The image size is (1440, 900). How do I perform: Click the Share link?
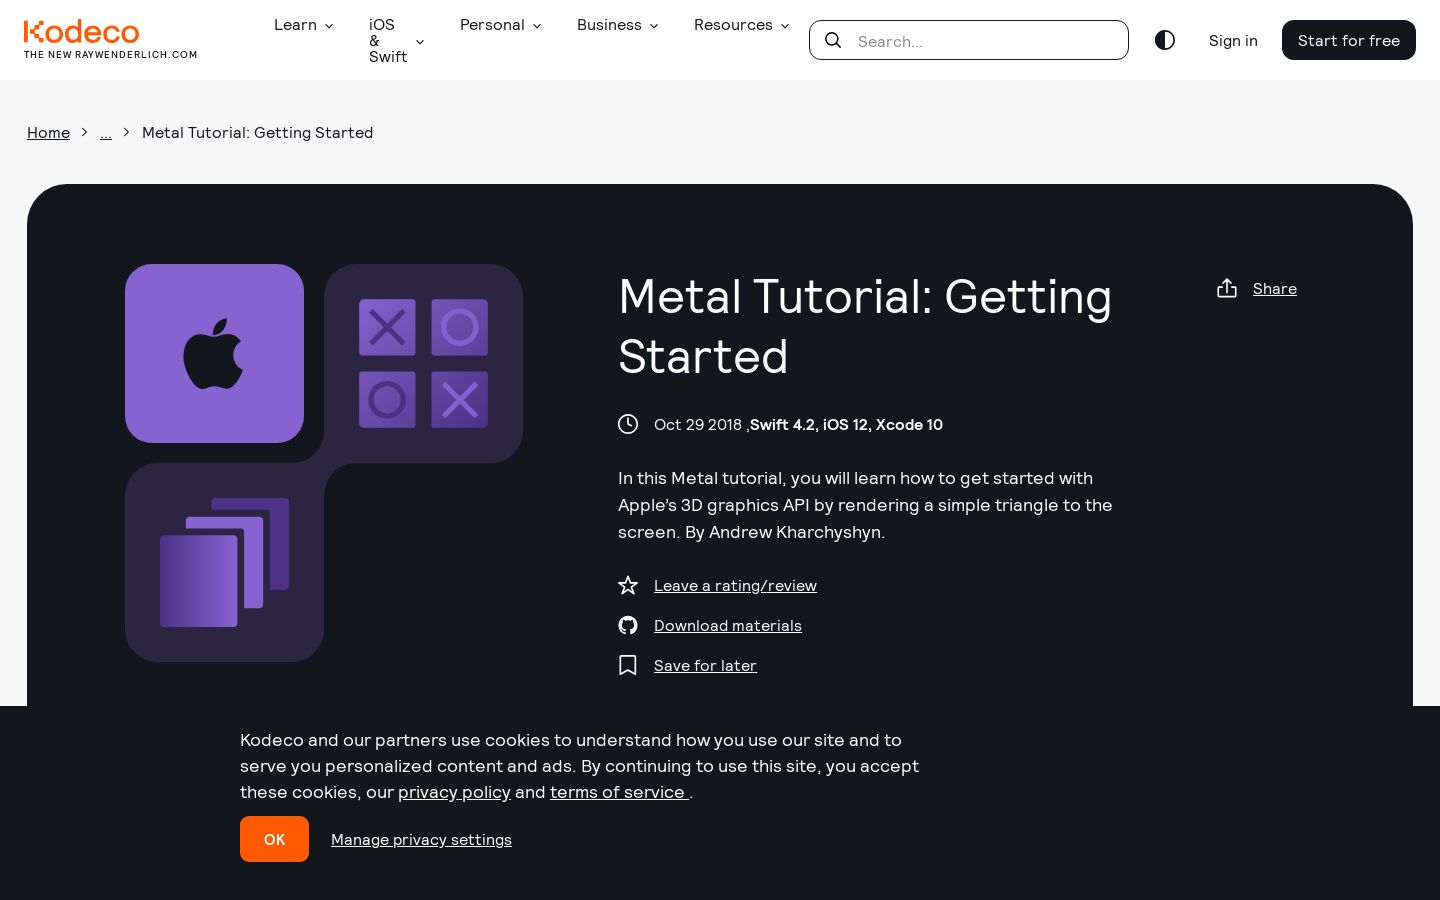pyautogui.click(x=1275, y=288)
